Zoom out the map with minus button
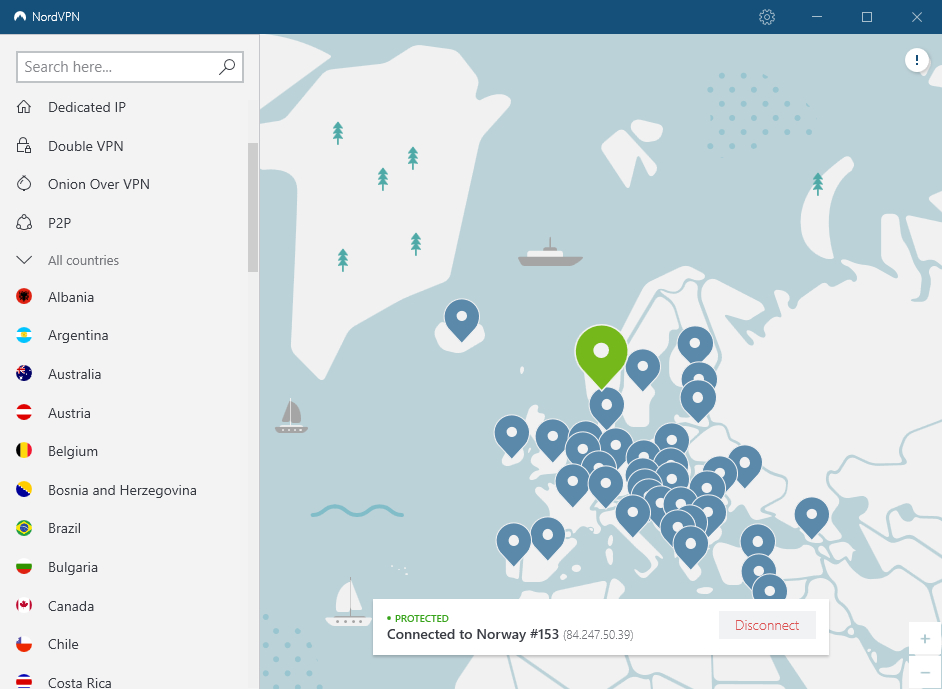The image size is (942, 689). point(924,672)
